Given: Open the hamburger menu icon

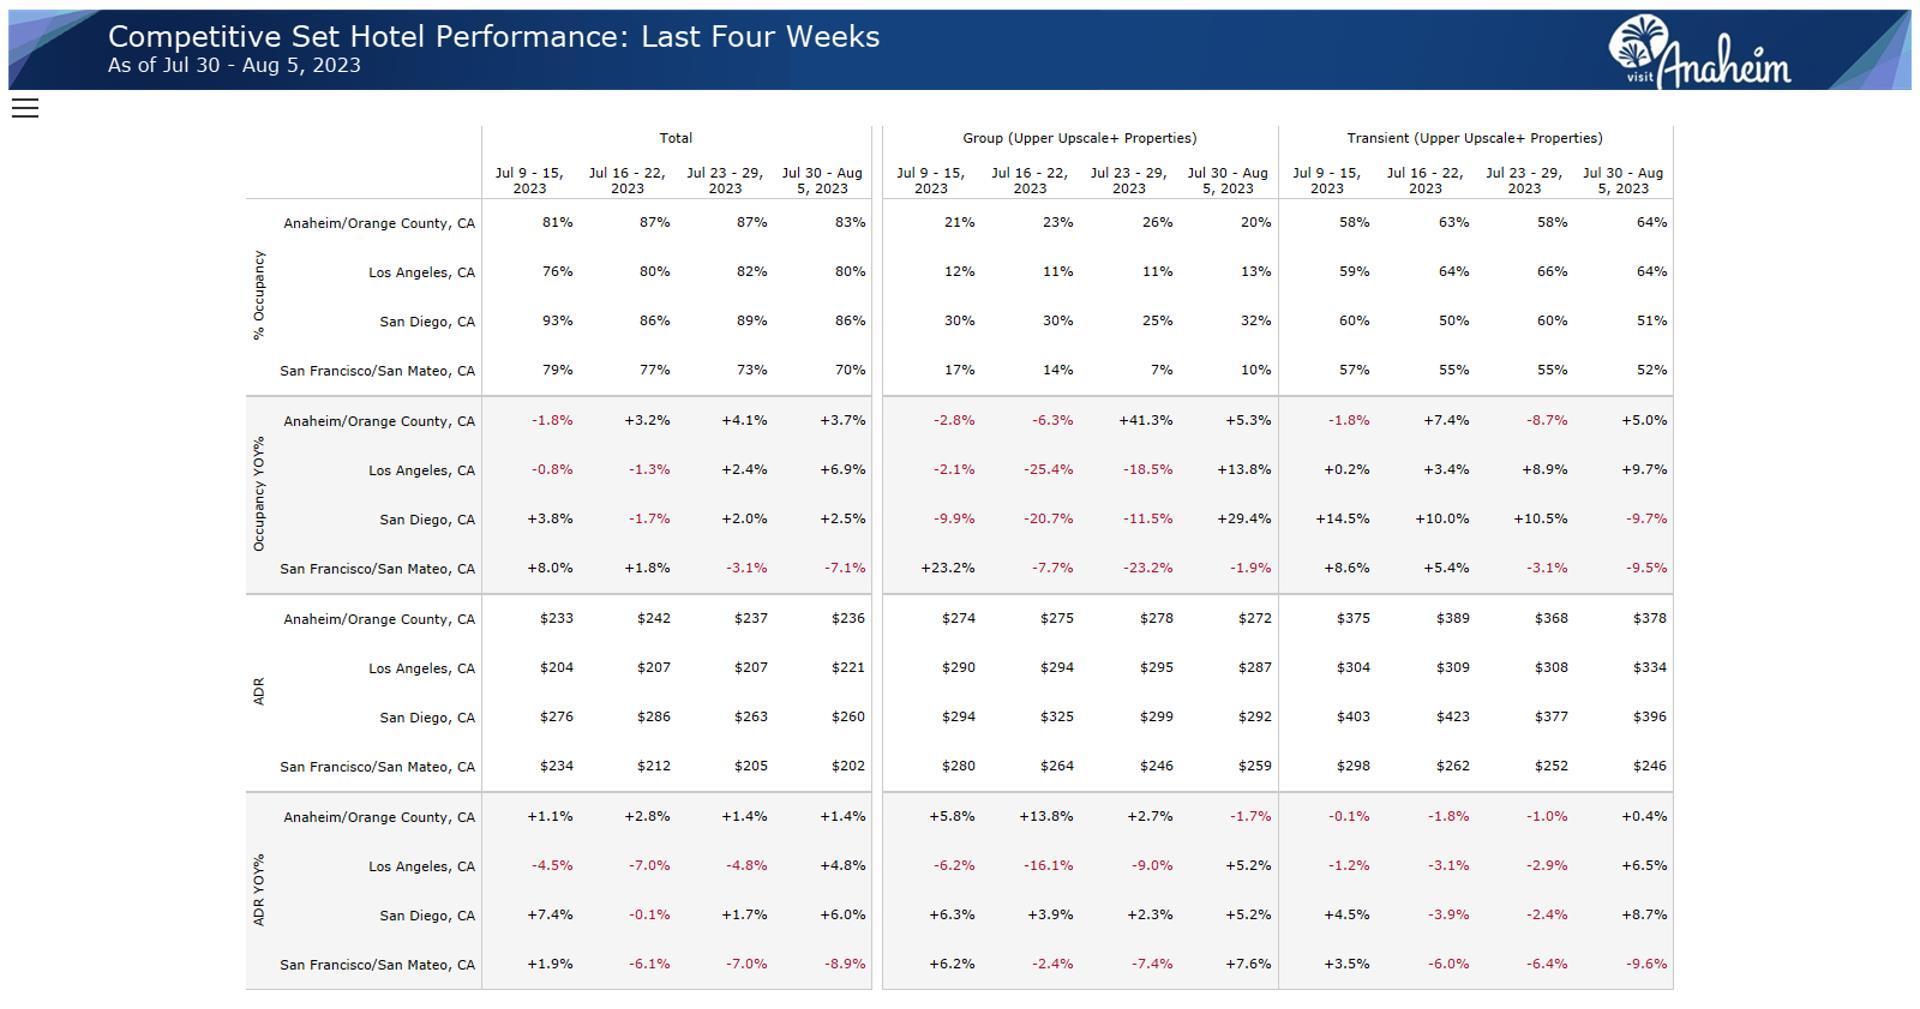Looking at the screenshot, I should [x=25, y=108].
